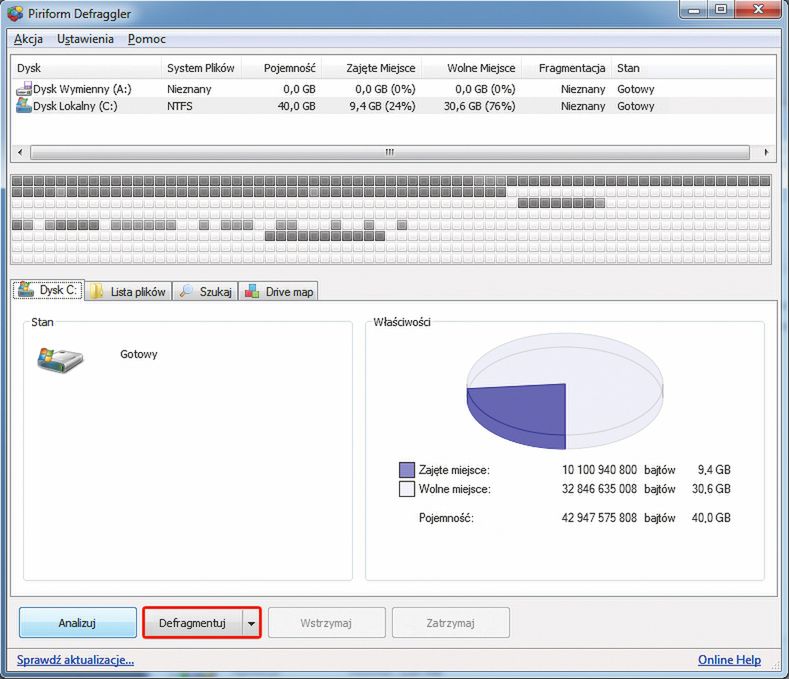Open the Pomoc menu
This screenshot has width=789, height=679.
pyautogui.click(x=146, y=39)
